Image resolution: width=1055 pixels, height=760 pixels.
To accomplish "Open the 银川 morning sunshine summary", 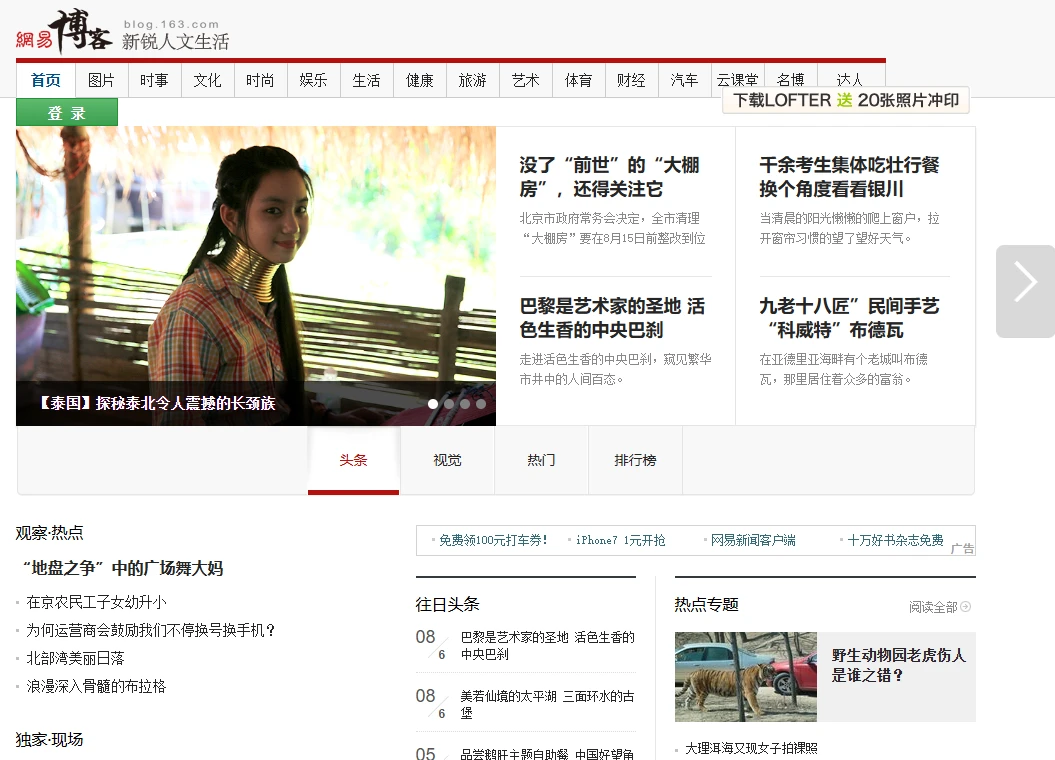I will [x=849, y=228].
